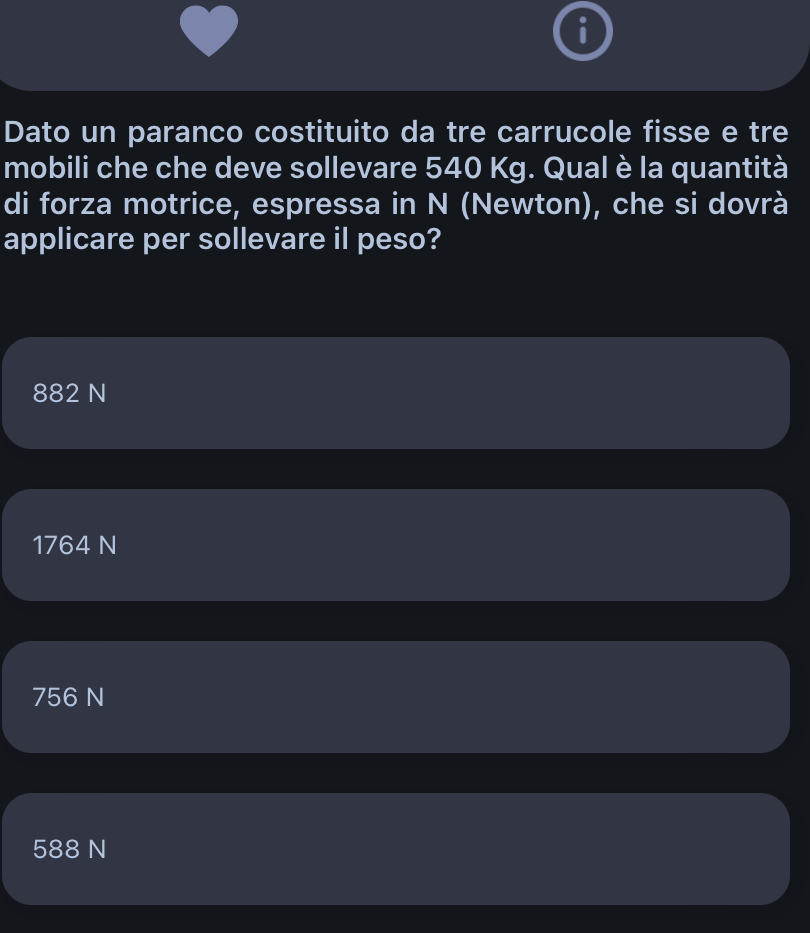Screen dimensions: 810x933
Task: Select the 882 N answer
Action: click(x=396, y=393)
